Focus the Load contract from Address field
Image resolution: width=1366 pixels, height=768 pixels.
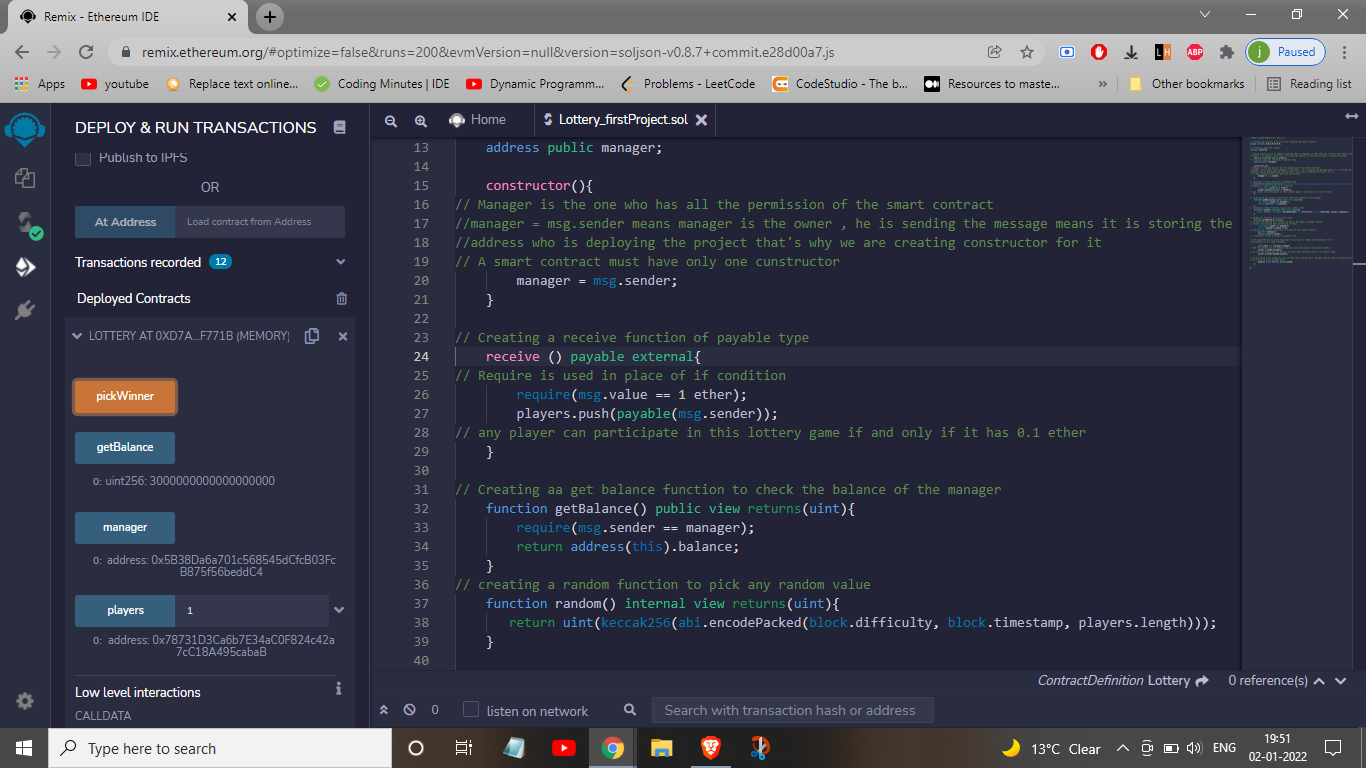(x=260, y=222)
